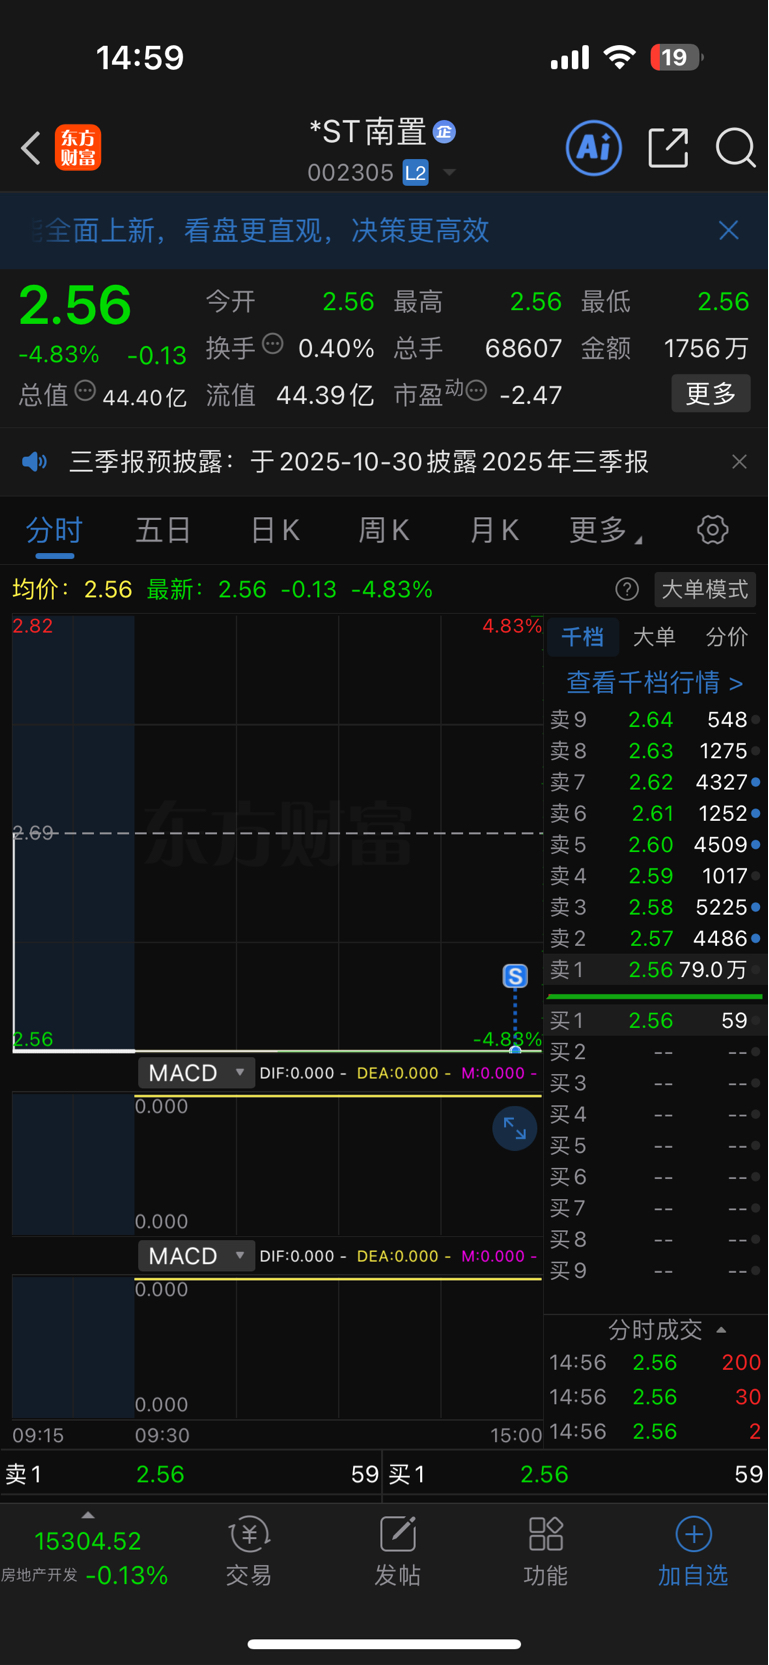Open the search magnifier icon
Image resolution: width=769 pixels, height=1665 pixels.
coord(736,148)
